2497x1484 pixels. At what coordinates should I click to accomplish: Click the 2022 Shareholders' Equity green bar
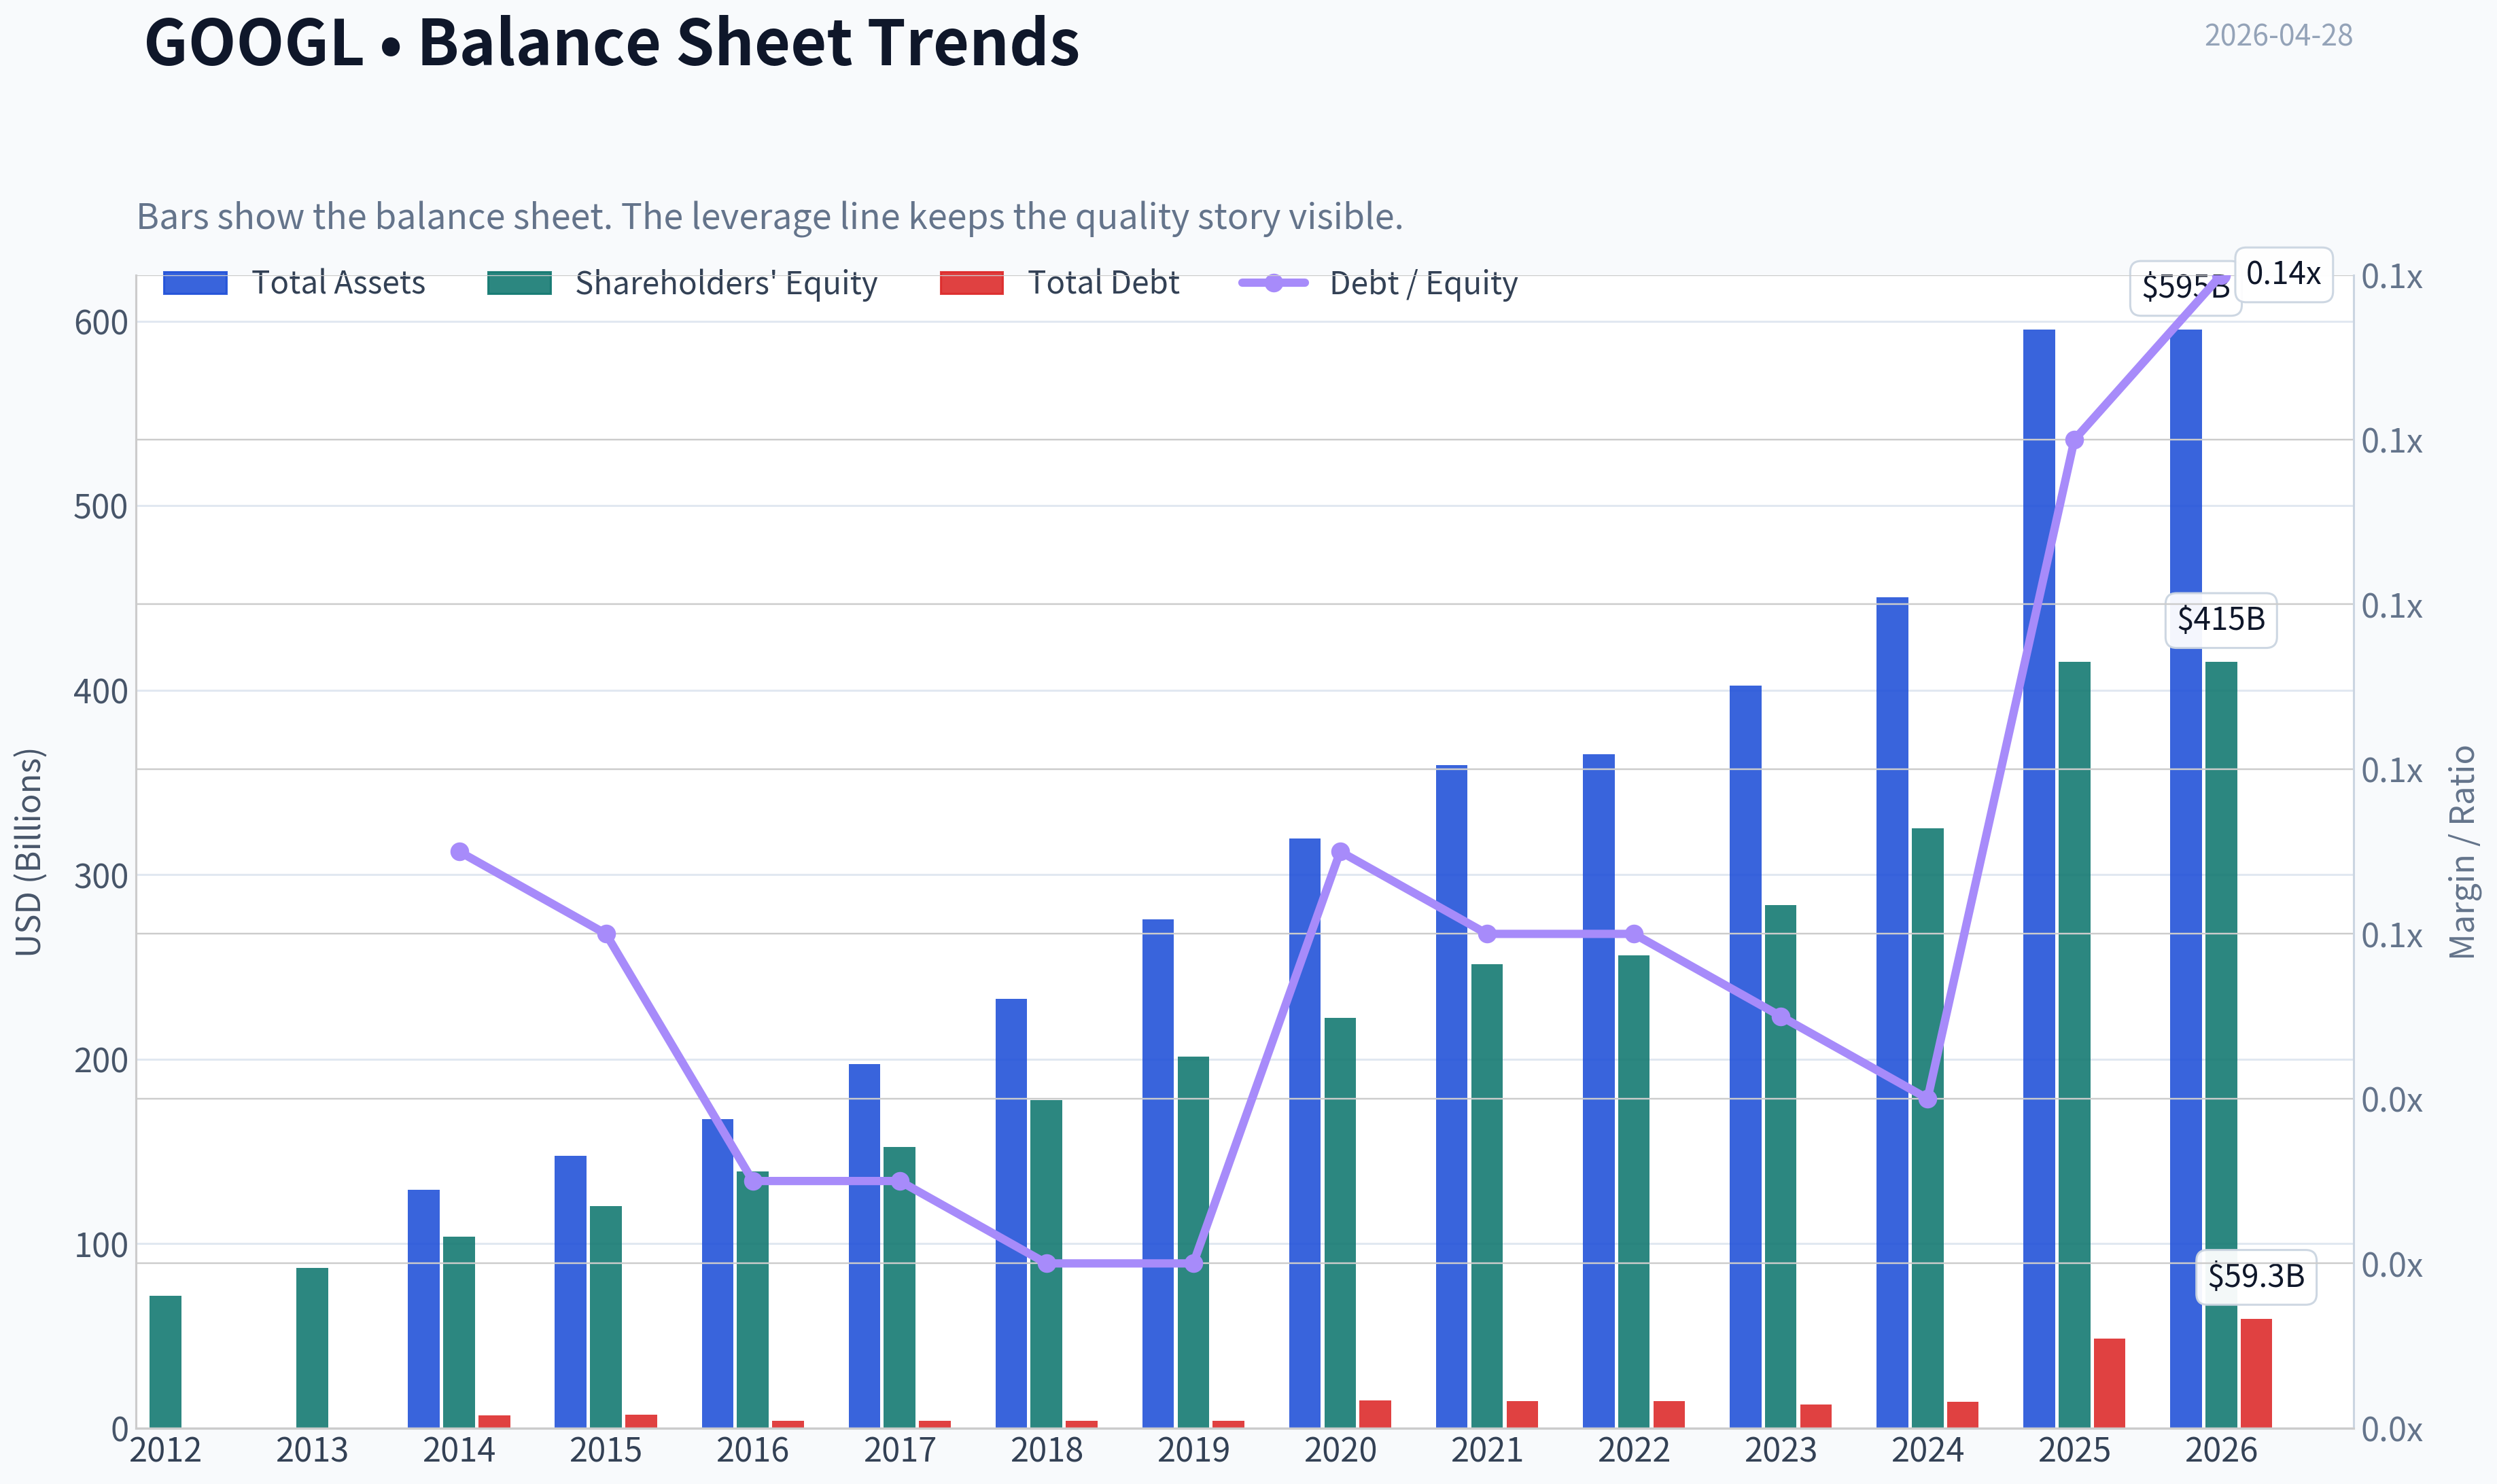pyautogui.click(x=1634, y=1192)
